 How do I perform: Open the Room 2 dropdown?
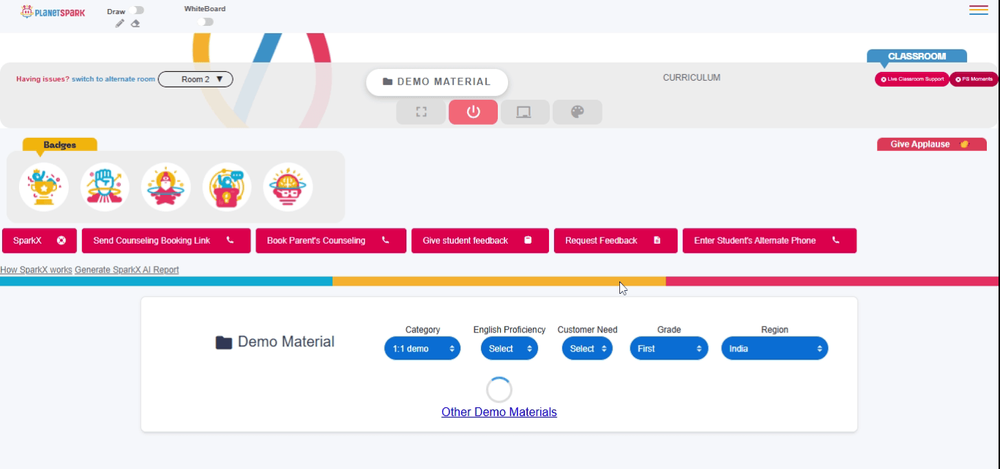[196, 79]
